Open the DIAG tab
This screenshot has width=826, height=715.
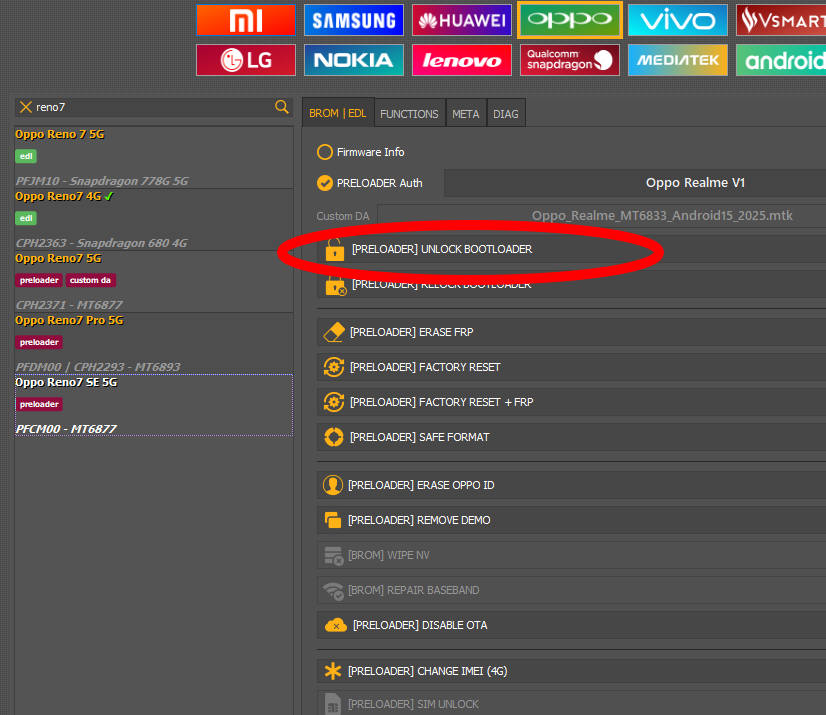[x=506, y=114]
